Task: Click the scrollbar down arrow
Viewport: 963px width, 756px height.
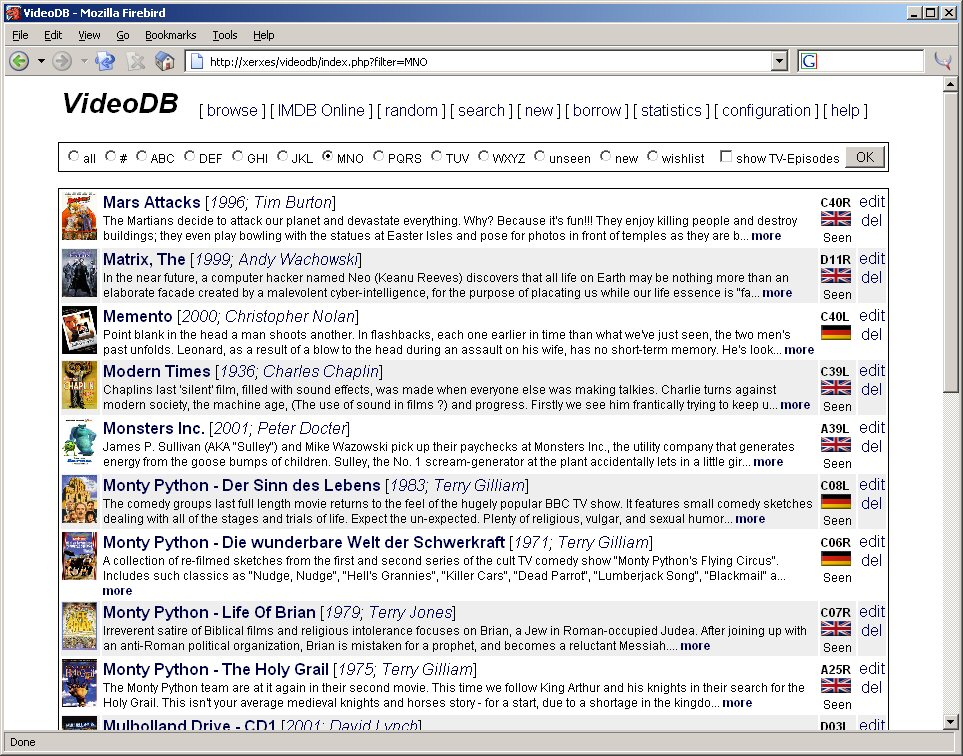Action: (950, 722)
